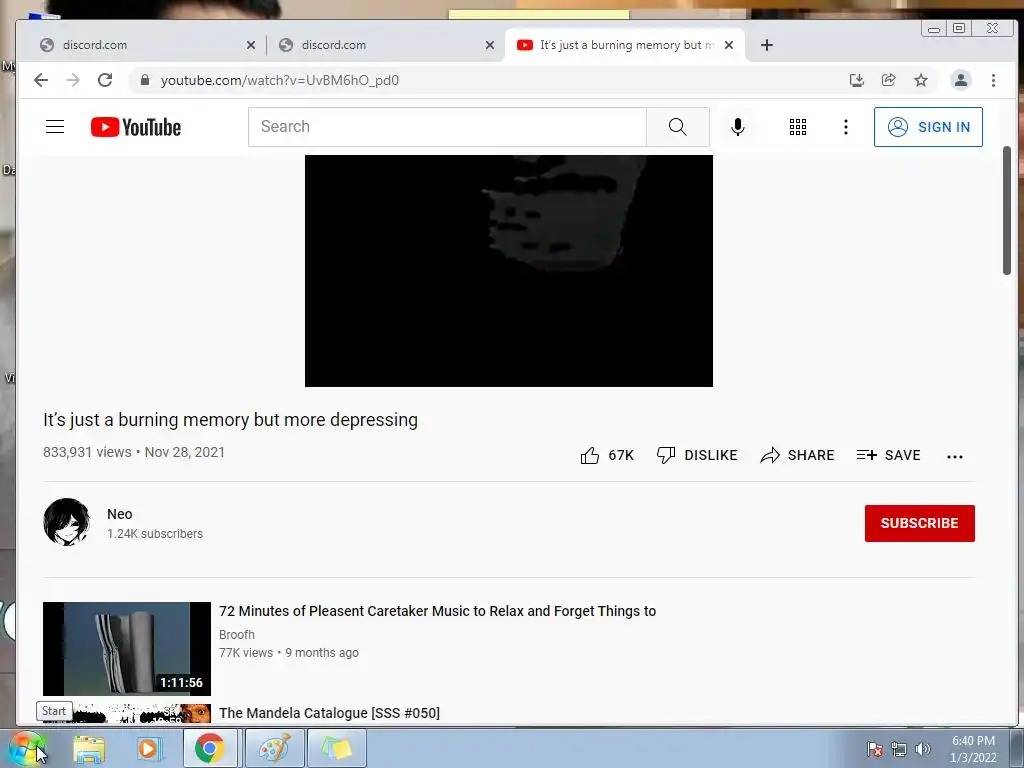This screenshot has height=768, width=1024.
Task: Maximize the Chrome window
Action: [x=959, y=29]
